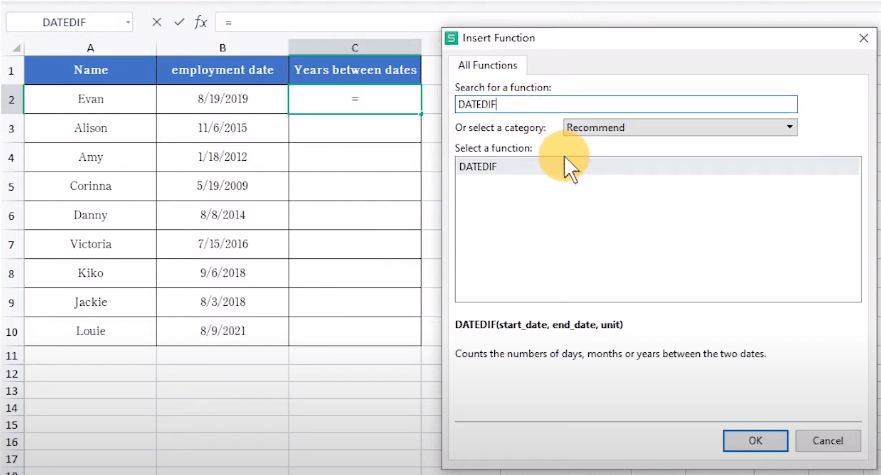Click the Name header cell
Screen dimensions: 881x475
point(90,70)
